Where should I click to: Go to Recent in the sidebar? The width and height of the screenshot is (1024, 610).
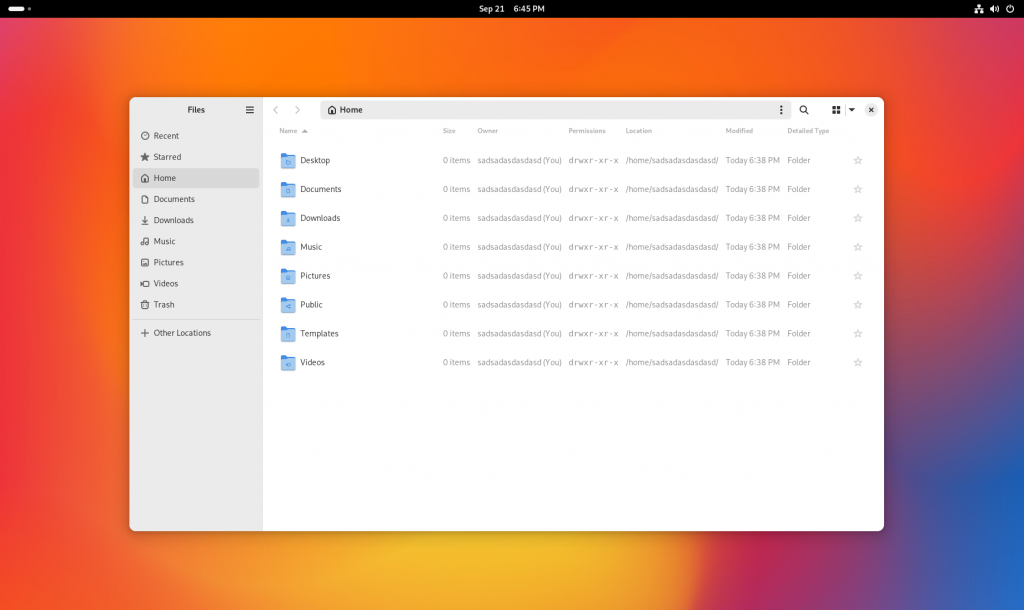point(166,136)
